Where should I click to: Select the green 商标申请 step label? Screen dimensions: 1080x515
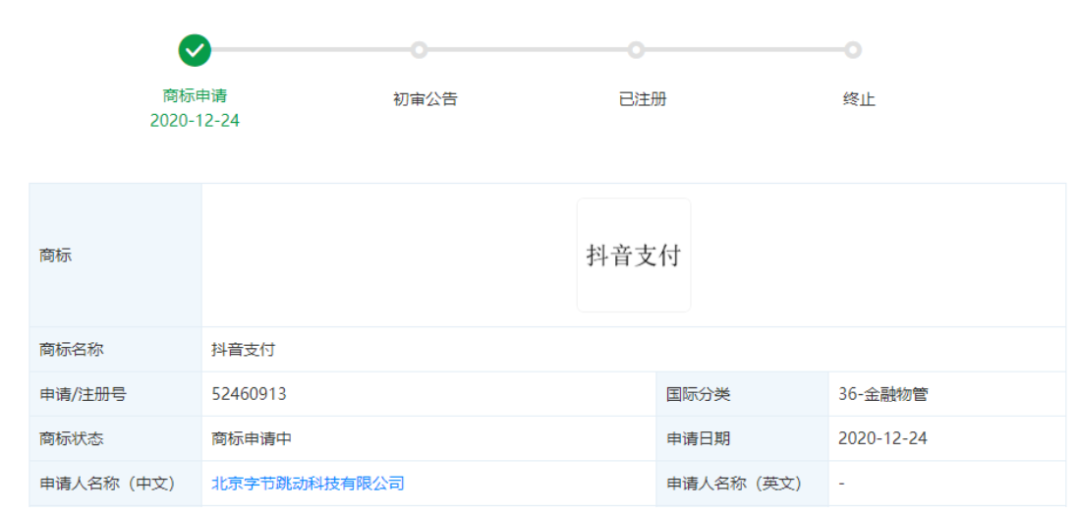pos(195,96)
